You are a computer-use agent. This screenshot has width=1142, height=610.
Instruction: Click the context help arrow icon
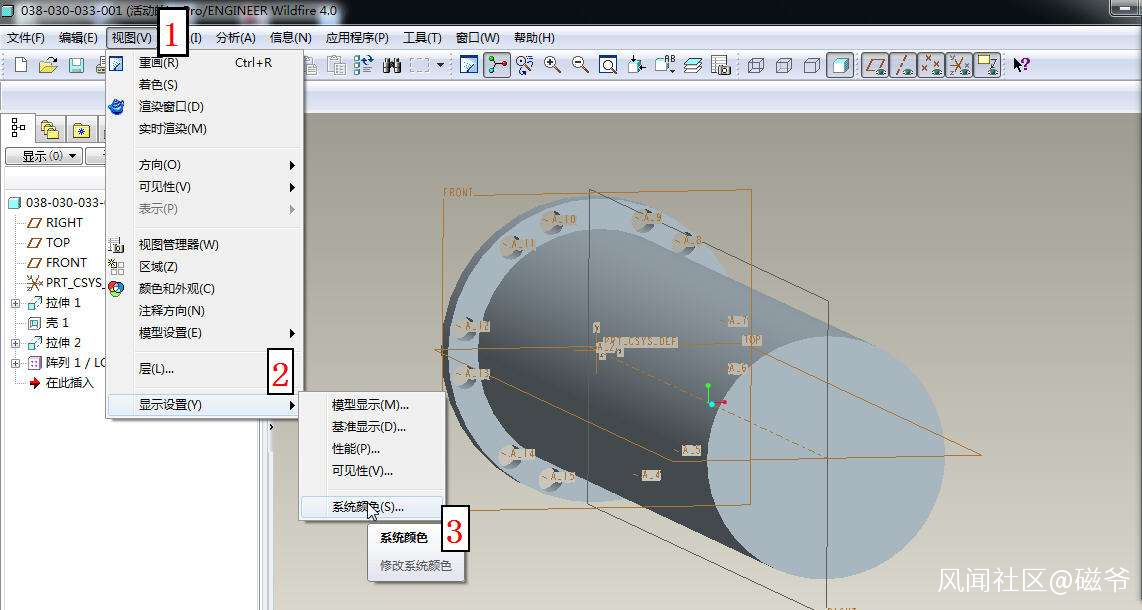click(x=1021, y=65)
